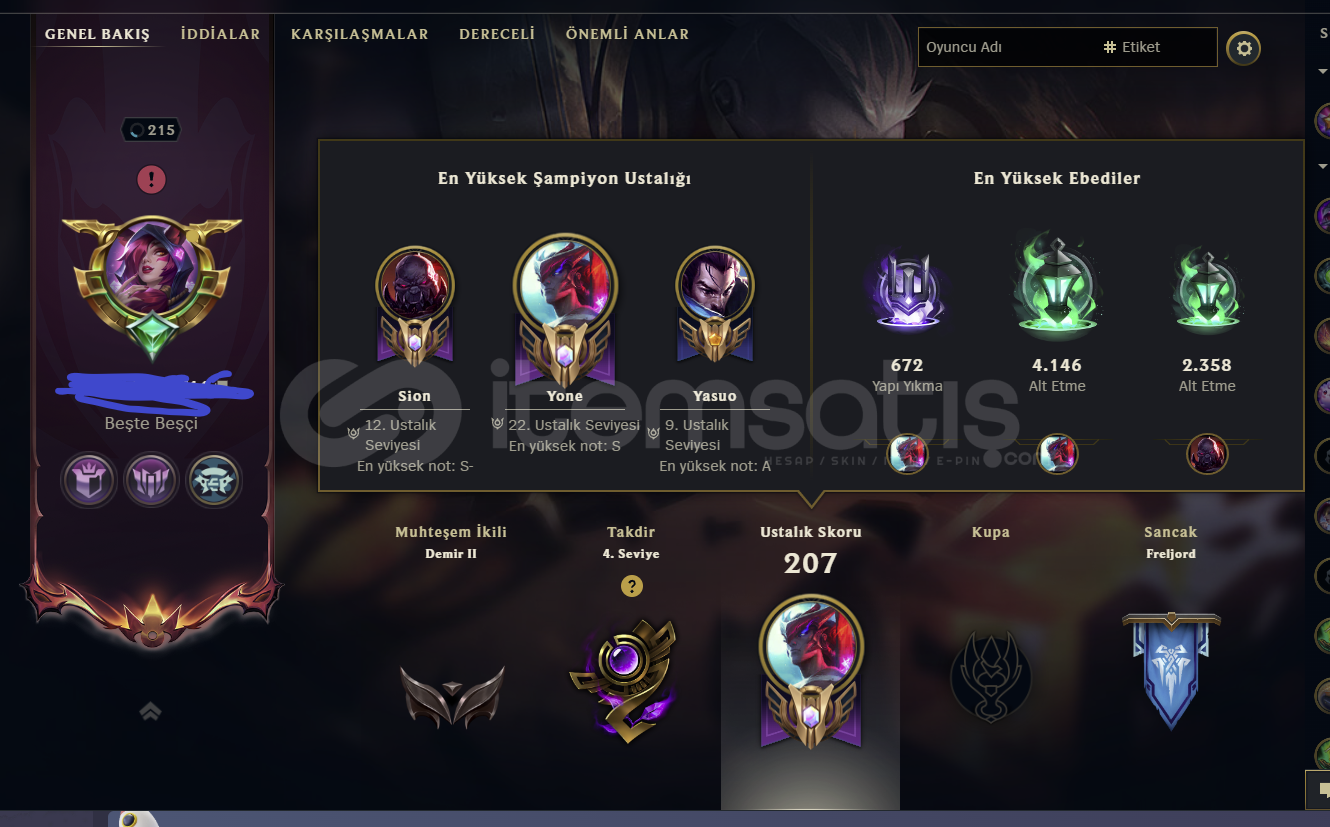Screen dimensions: 1330x827
Task: Click the Oyuncu Adı search field
Action: pyautogui.click(x=1006, y=47)
